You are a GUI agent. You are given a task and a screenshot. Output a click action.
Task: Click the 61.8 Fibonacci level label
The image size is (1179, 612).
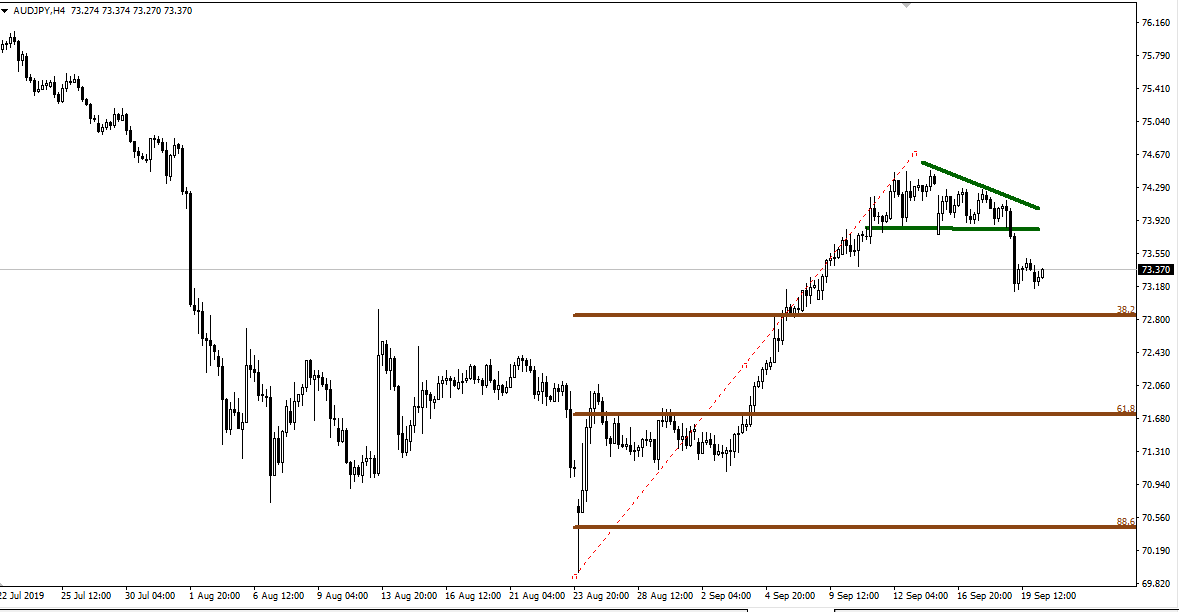coord(1124,408)
